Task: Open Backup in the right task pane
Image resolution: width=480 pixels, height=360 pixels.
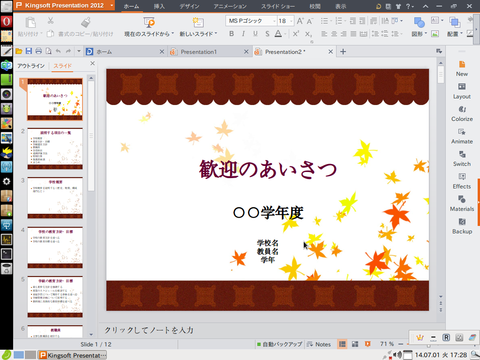Action: [x=462, y=226]
